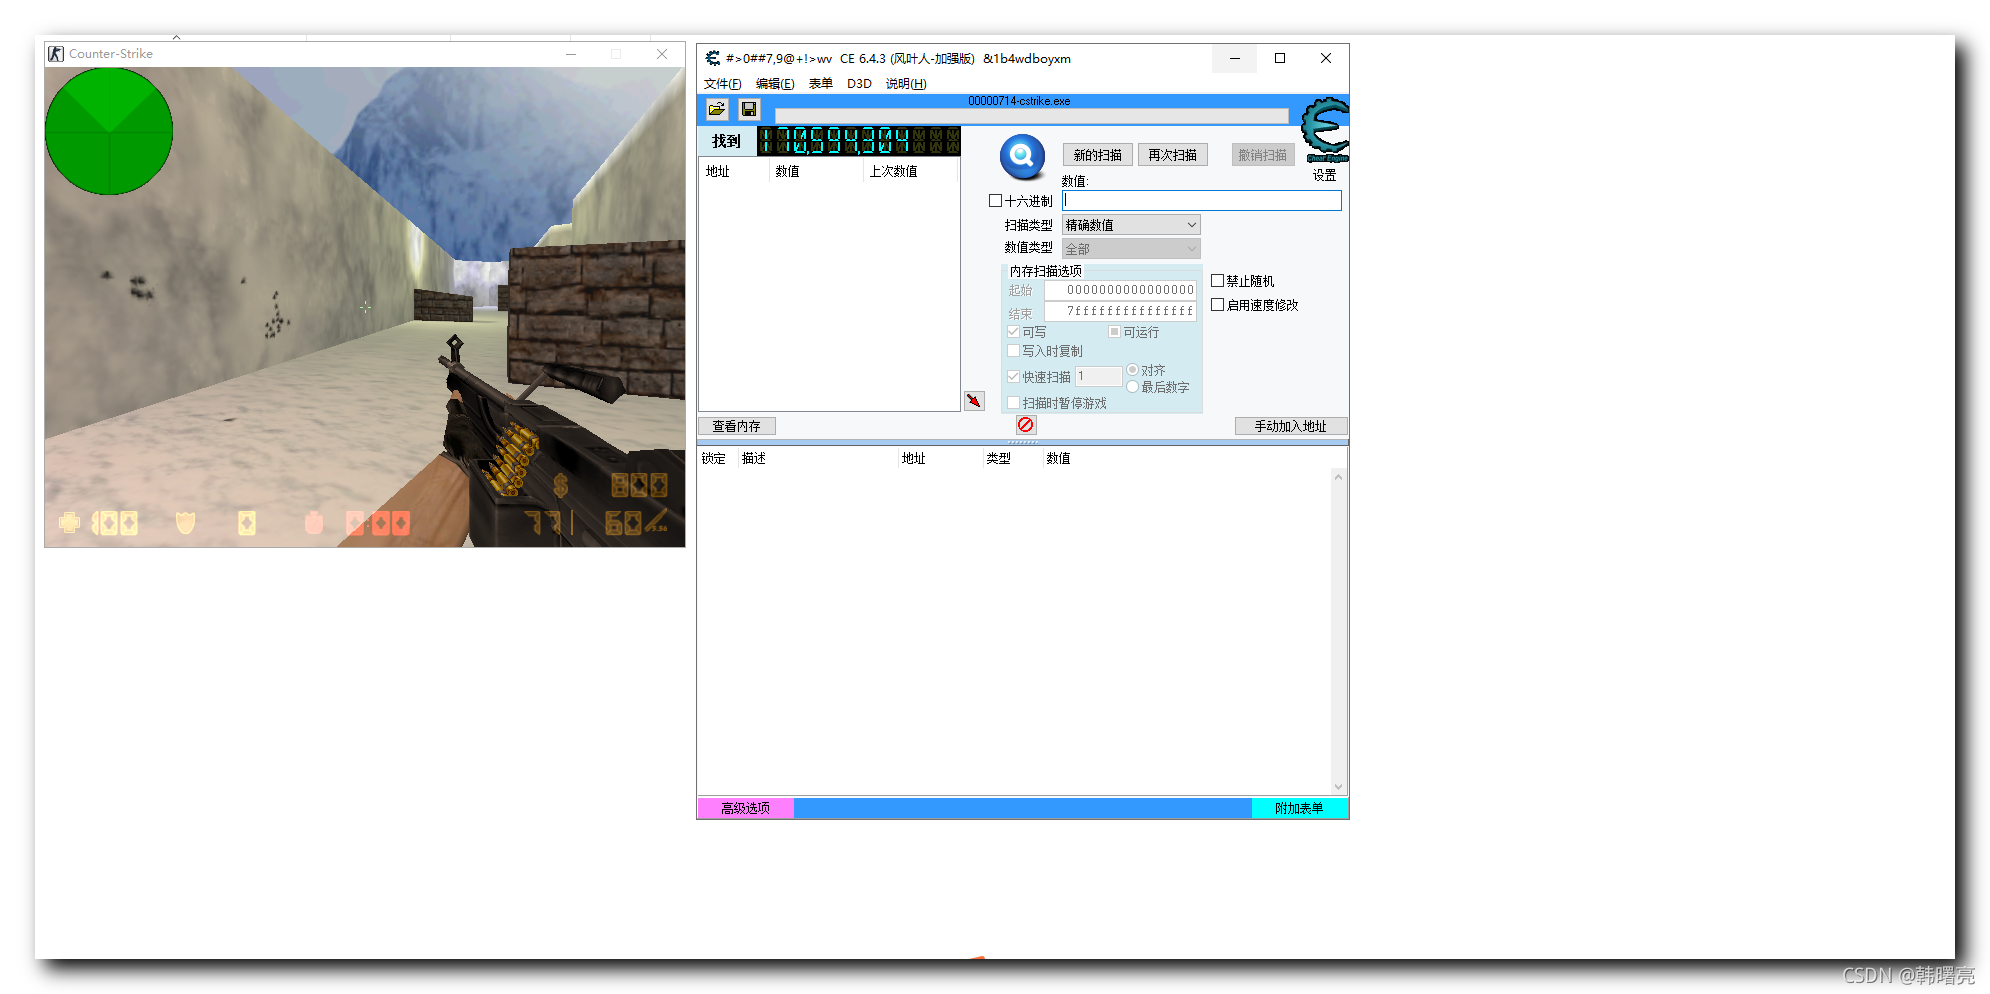The image size is (1990, 994).
Task: Close the Counter-Strike window
Action: [662, 54]
